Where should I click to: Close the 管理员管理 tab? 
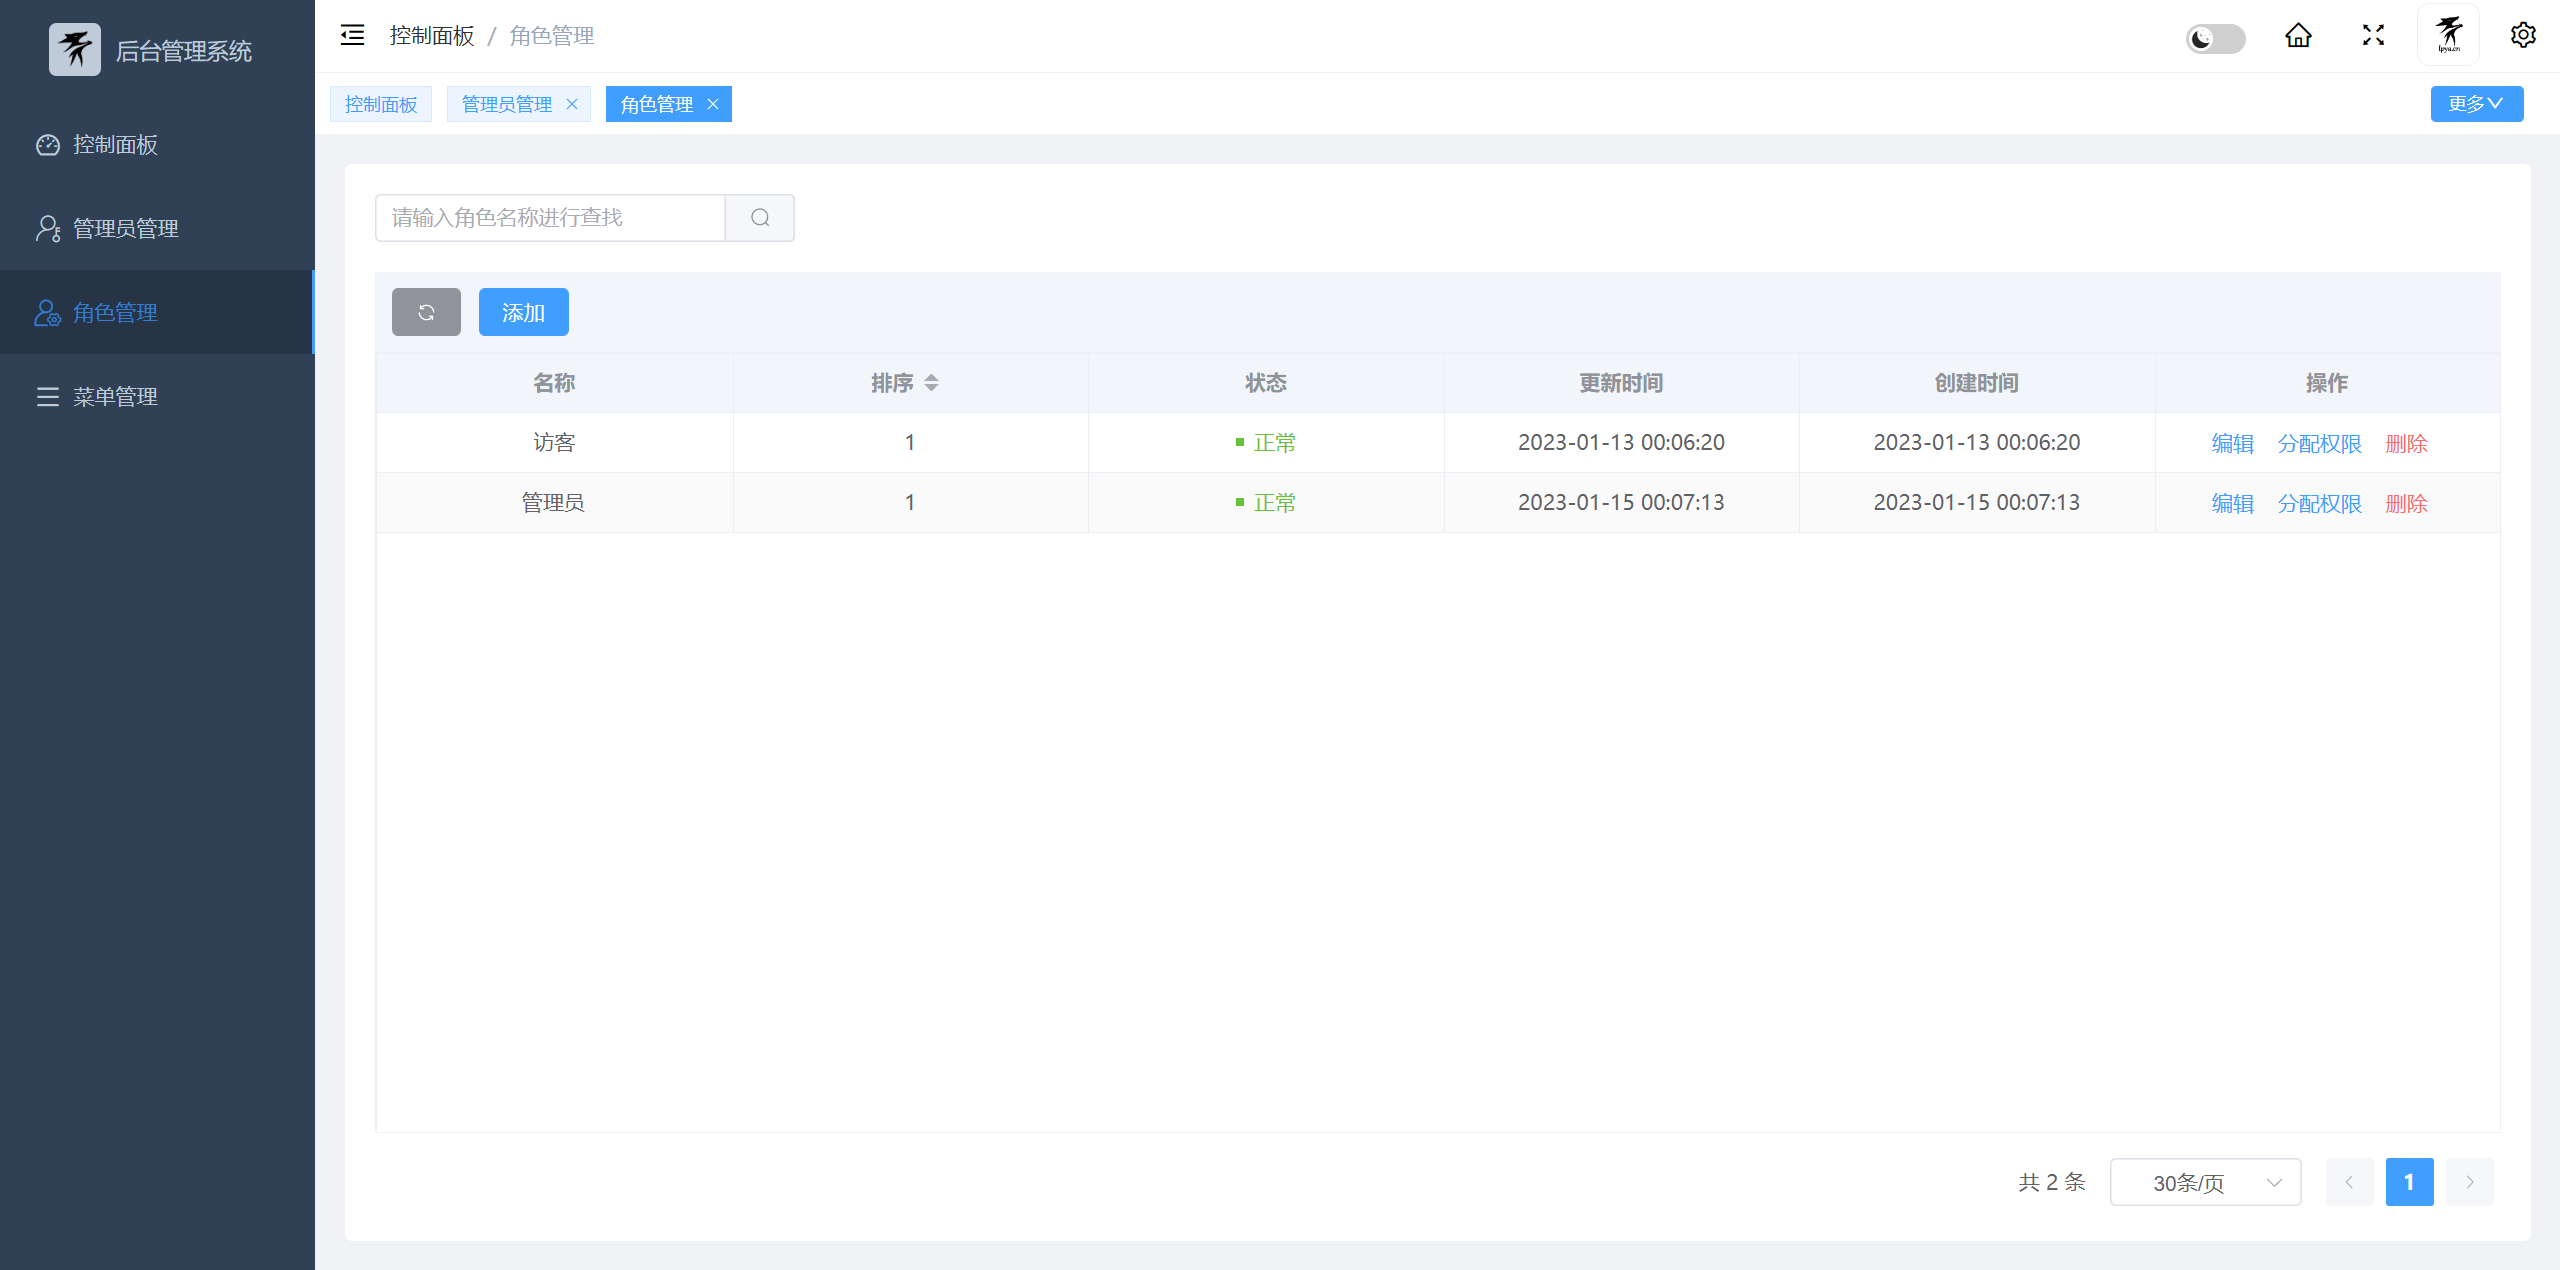[x=572, y=104]
